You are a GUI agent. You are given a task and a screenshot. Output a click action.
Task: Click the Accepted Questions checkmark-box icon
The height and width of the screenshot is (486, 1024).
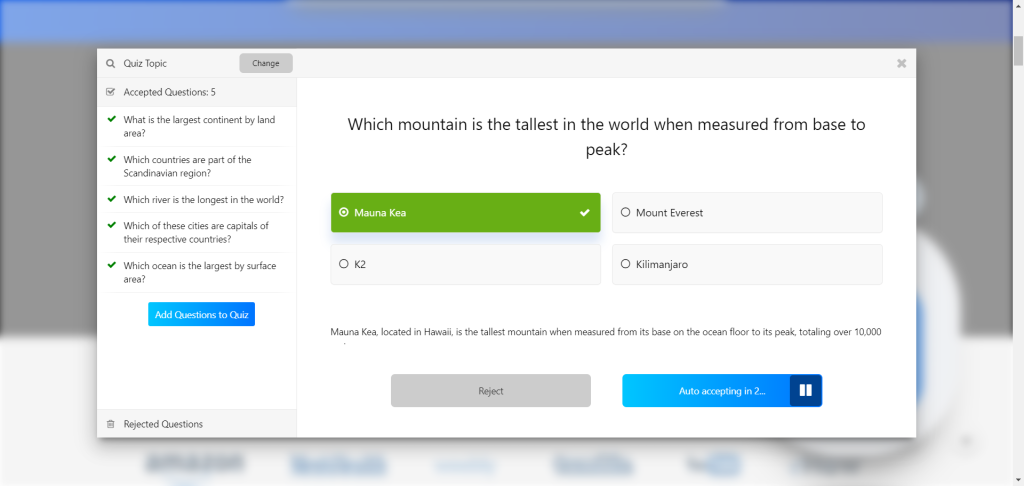click(111, 92)
